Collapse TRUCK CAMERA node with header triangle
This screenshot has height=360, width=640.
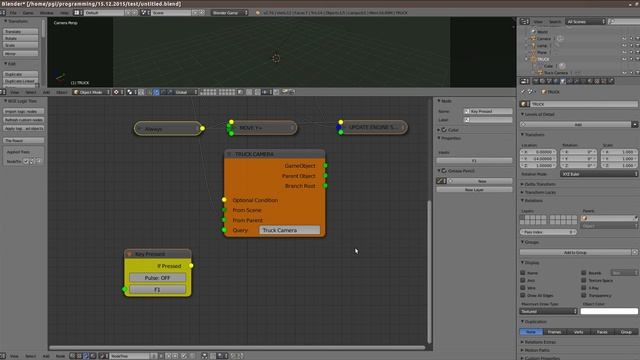(229, 154)
